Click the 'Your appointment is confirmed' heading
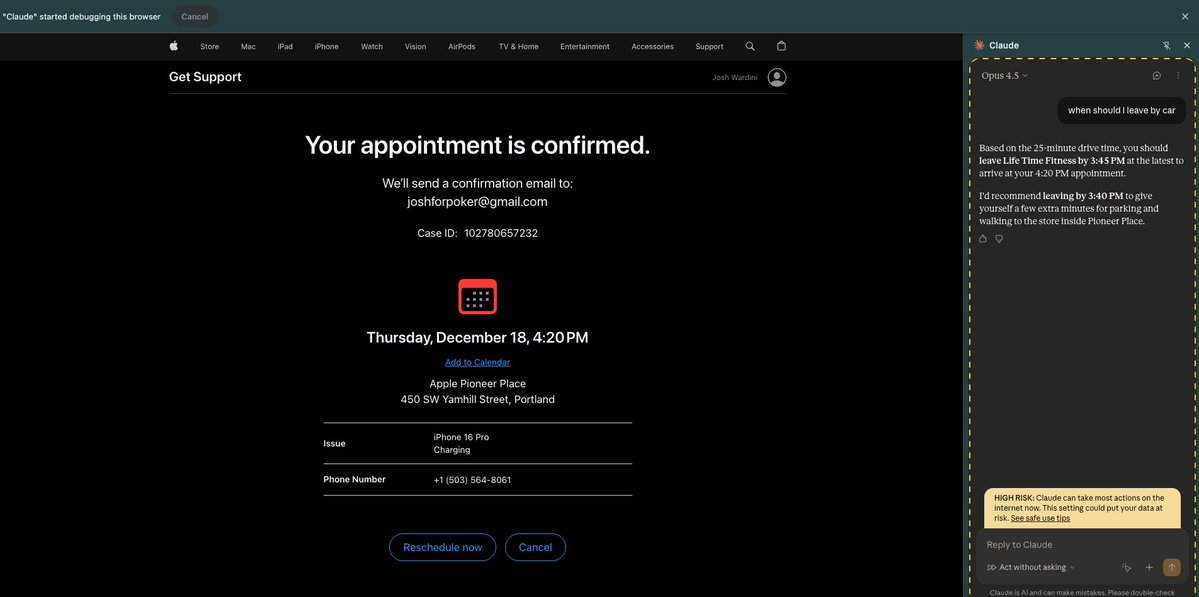Image resolution: width=1199 pixels, height=597 pixels. (x=478, y=144)
